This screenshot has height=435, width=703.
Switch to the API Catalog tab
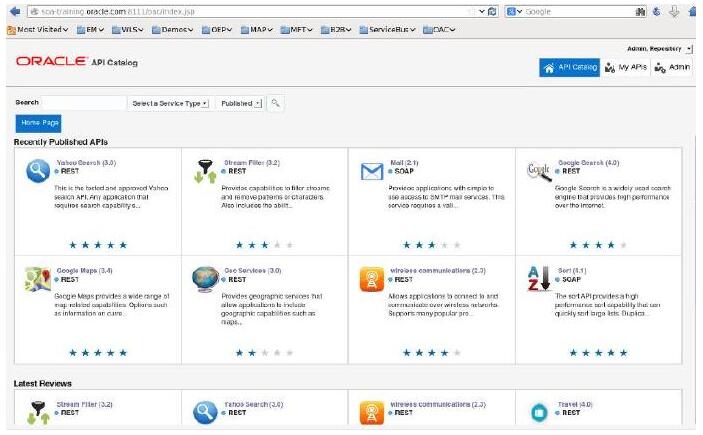click(569, 68)
